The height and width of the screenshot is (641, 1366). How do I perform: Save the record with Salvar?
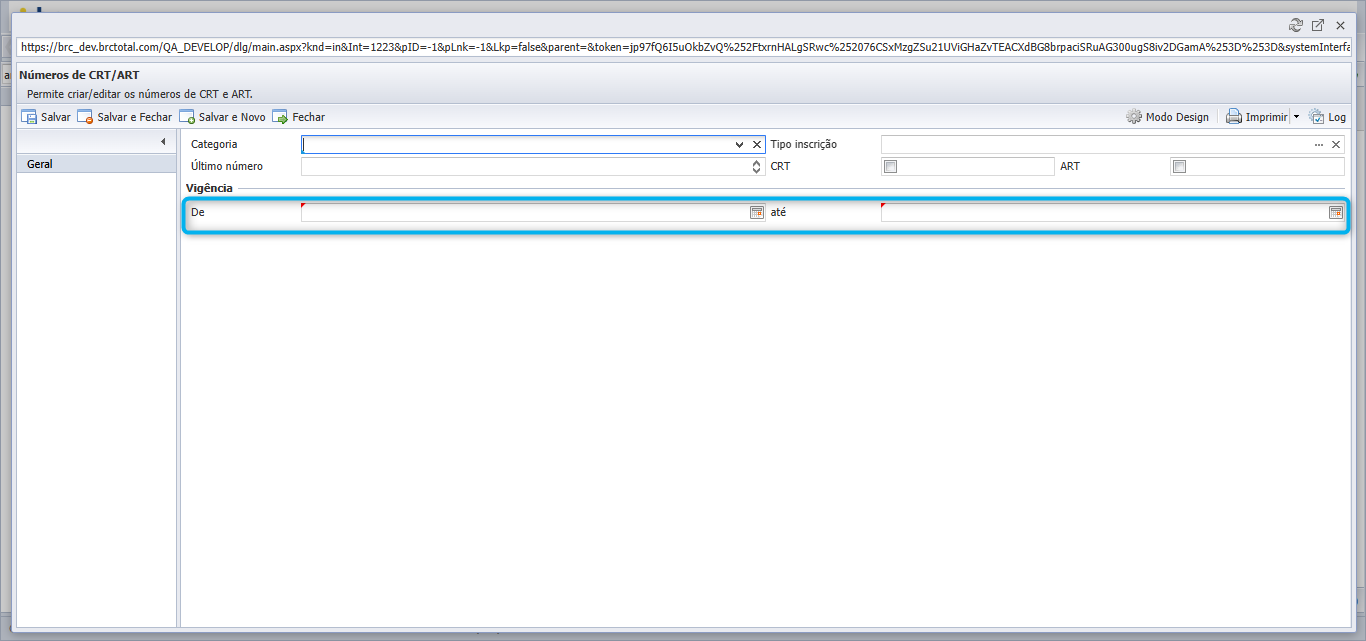click(46, 117)
